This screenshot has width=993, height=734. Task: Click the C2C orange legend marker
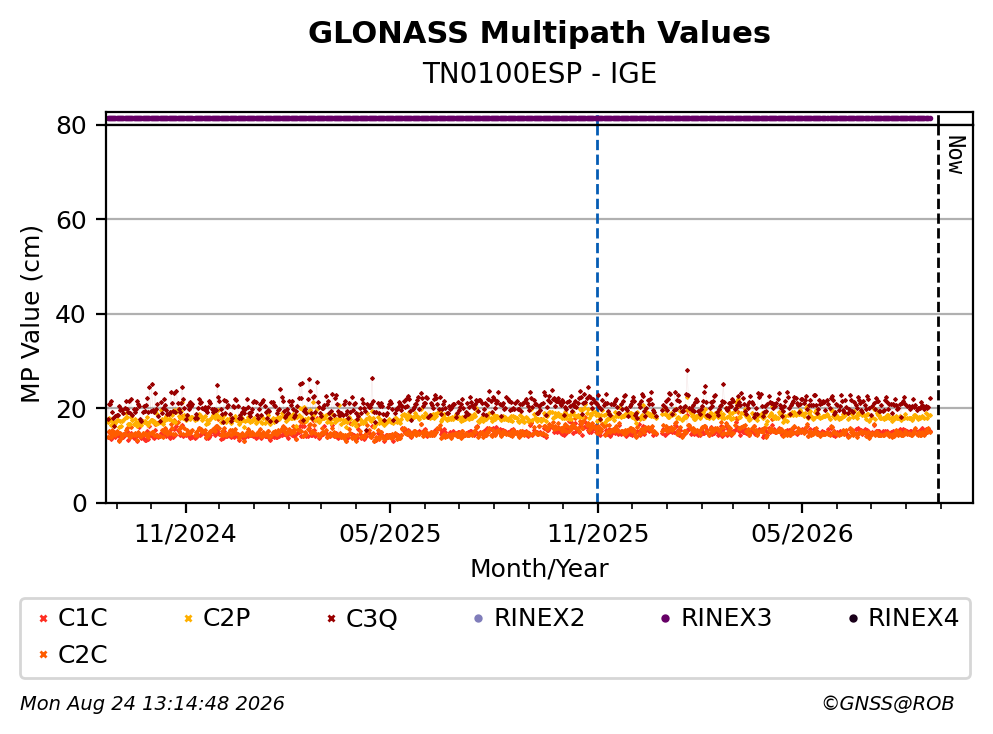pos(43,655)
